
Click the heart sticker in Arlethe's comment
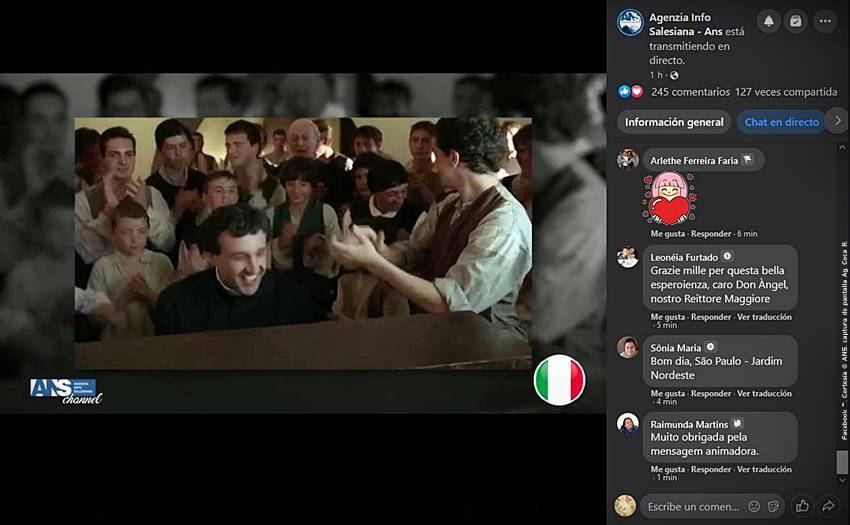click(x=669, y=199)
